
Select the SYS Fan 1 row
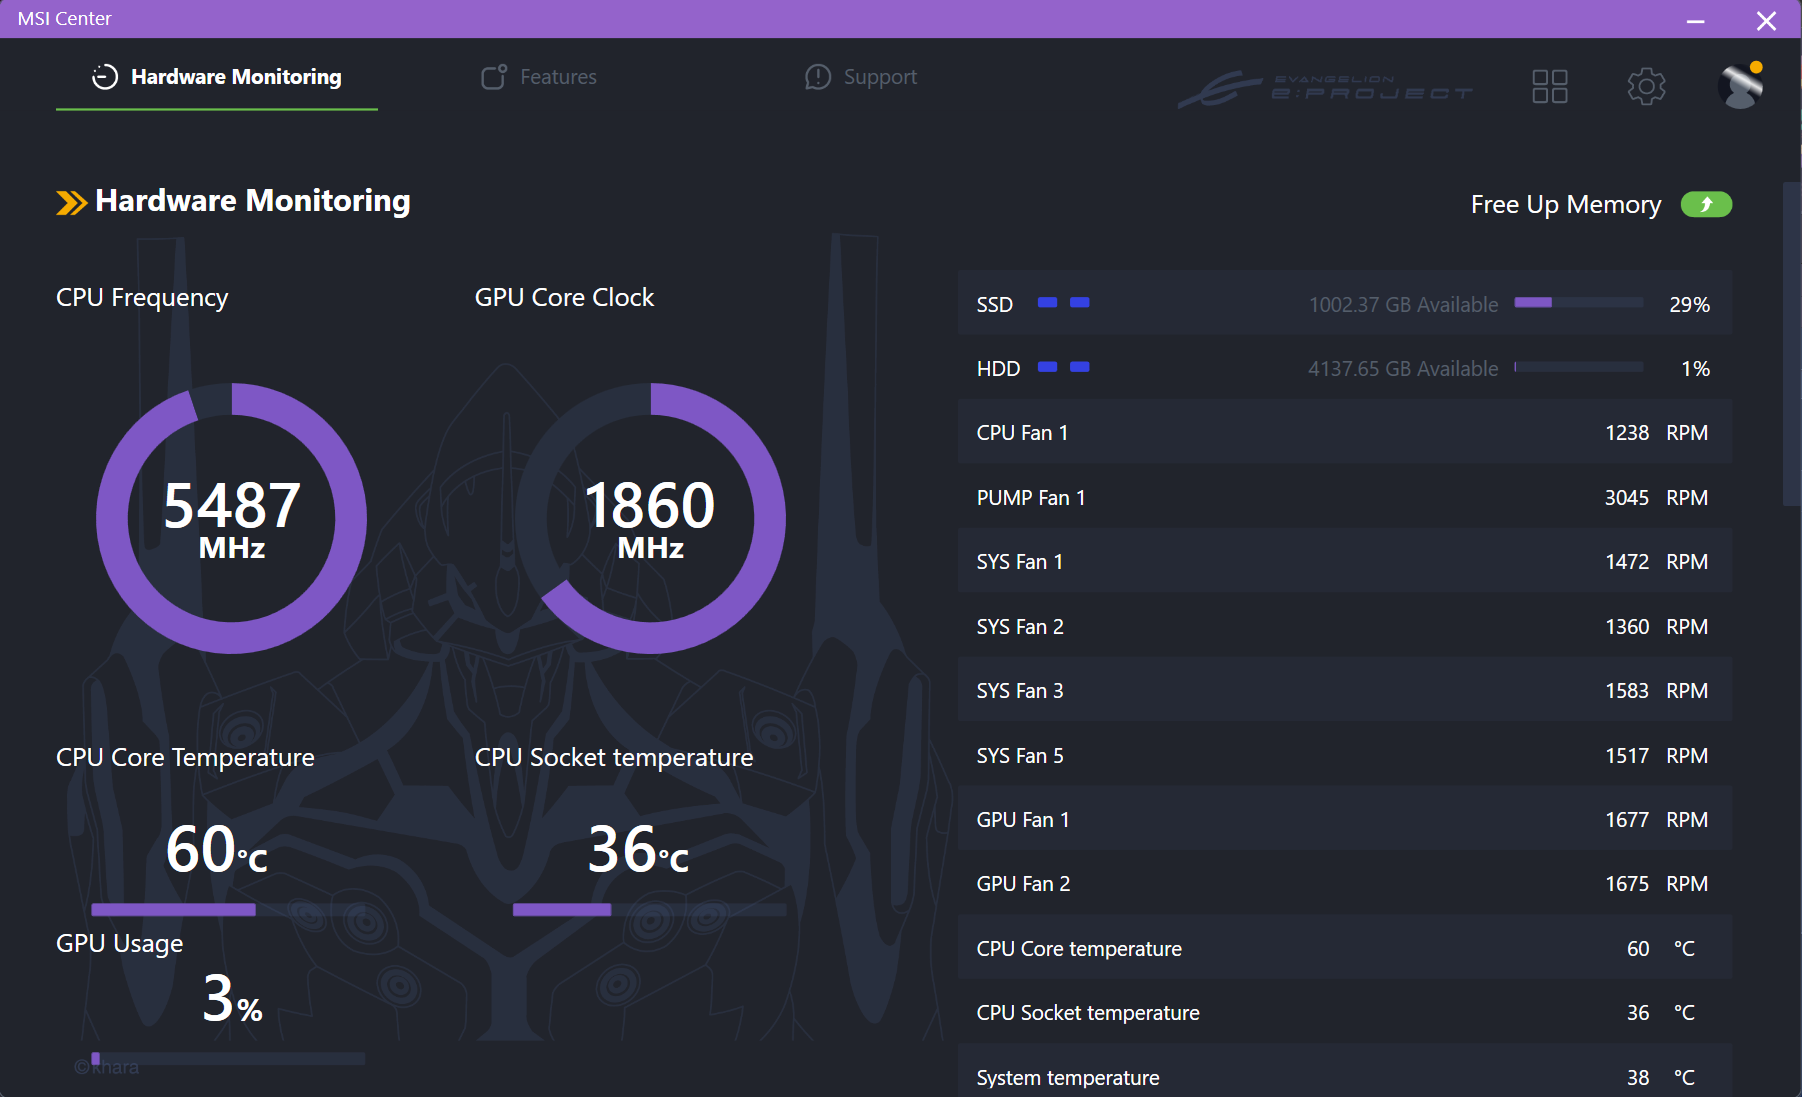[1345, 561]
